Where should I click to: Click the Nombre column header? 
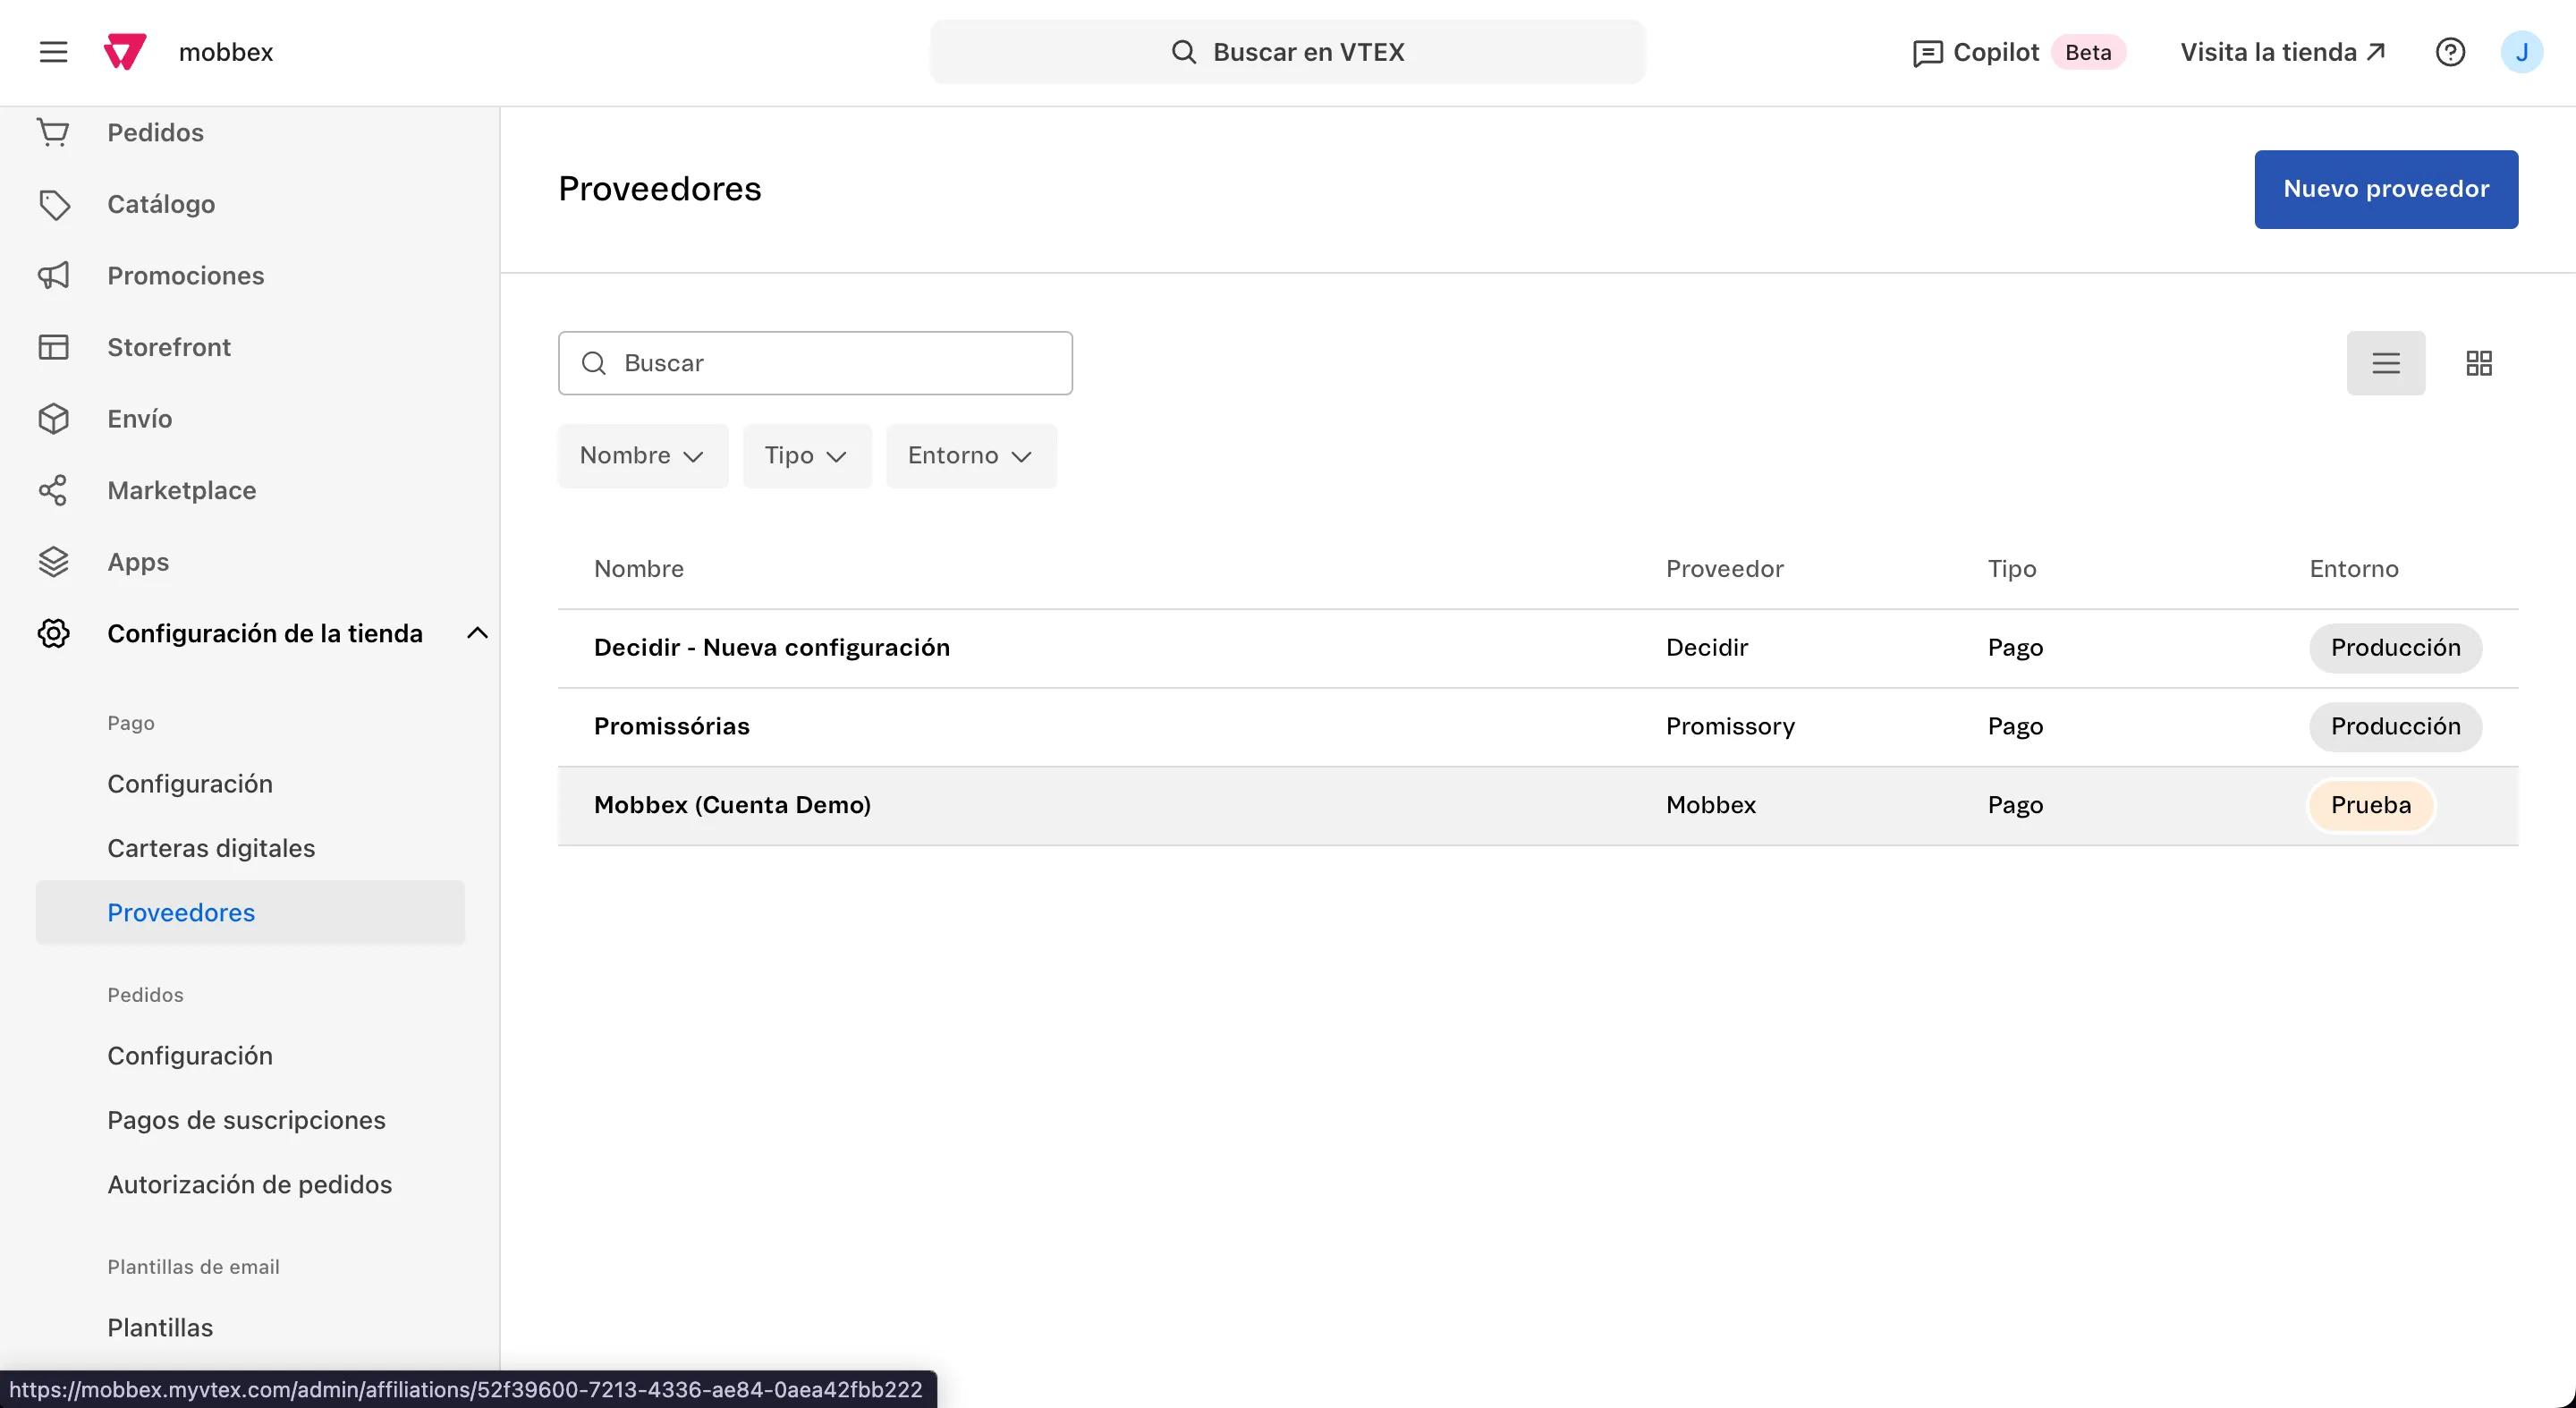click(639, 569)
